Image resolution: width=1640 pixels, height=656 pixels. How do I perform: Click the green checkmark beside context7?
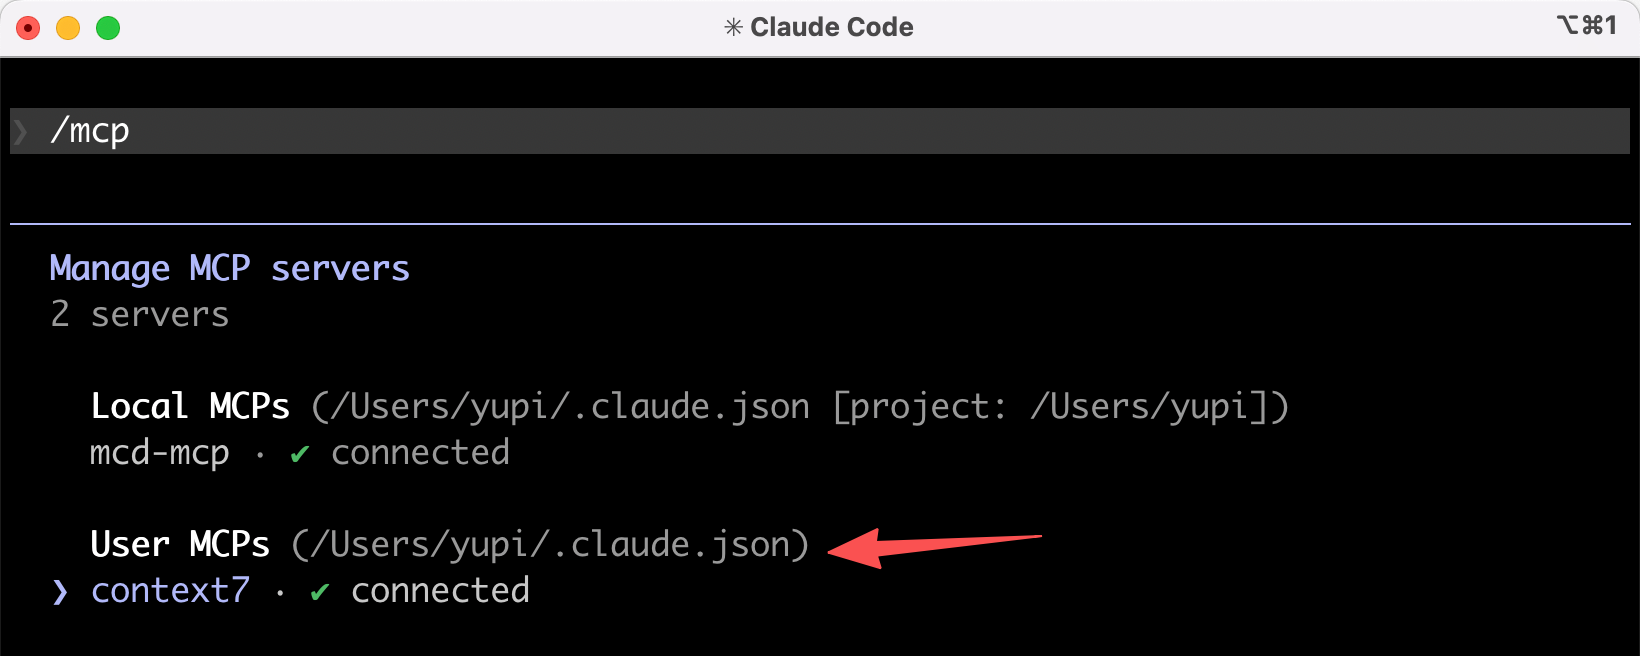tap(319, 592)
